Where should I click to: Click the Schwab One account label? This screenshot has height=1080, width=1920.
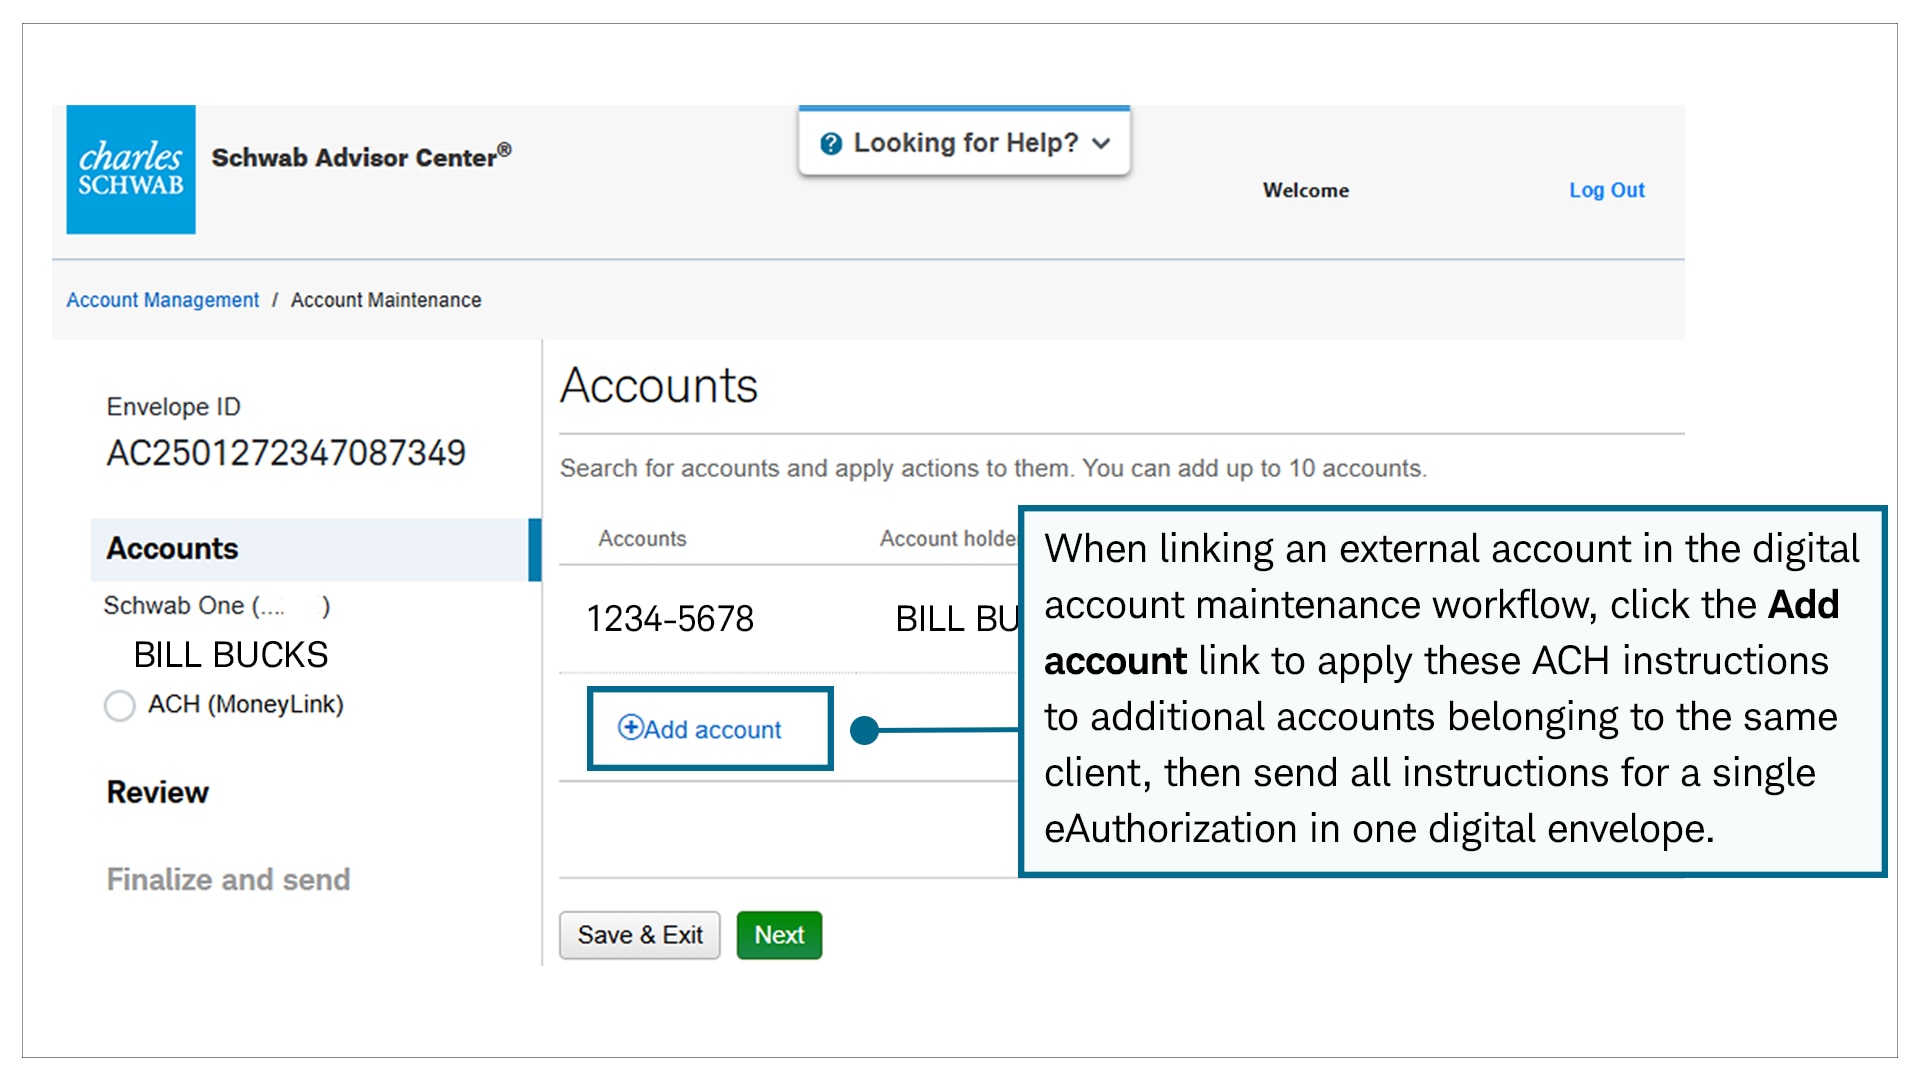(217, 606)
